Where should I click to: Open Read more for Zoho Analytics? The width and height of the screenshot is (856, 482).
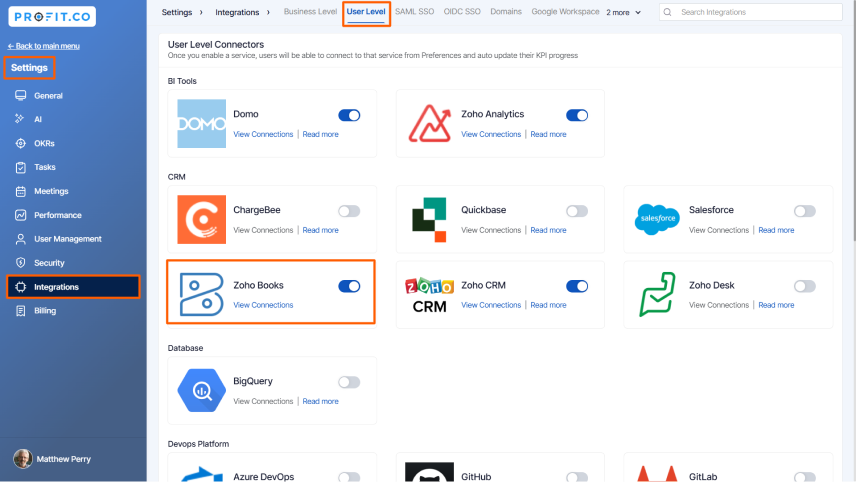(x=548, y=134)
